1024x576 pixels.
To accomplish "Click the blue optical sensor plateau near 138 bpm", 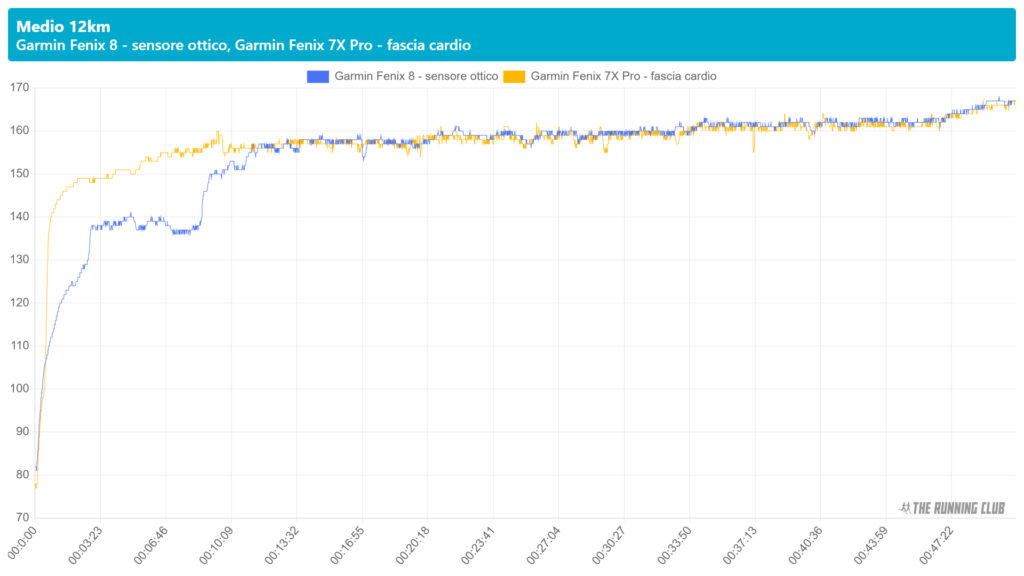I will pos(145,225).
